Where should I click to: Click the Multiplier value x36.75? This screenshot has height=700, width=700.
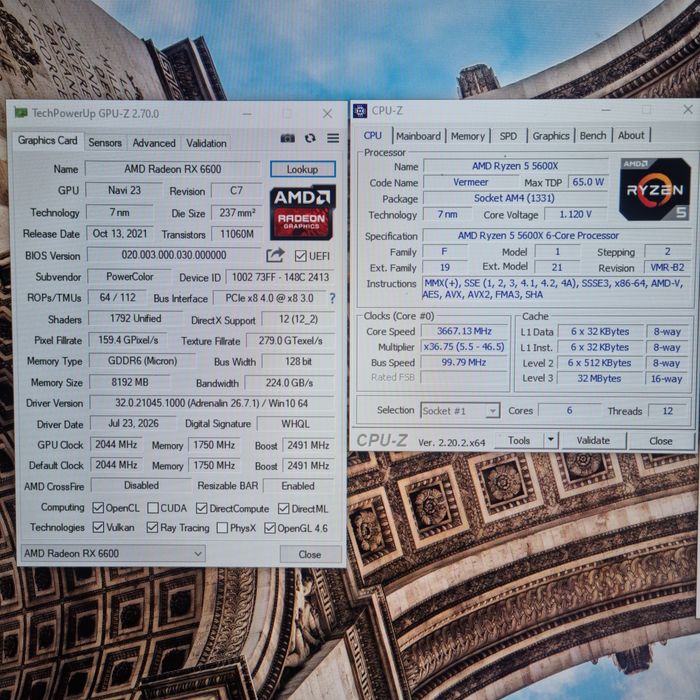(x=464, y=346)
